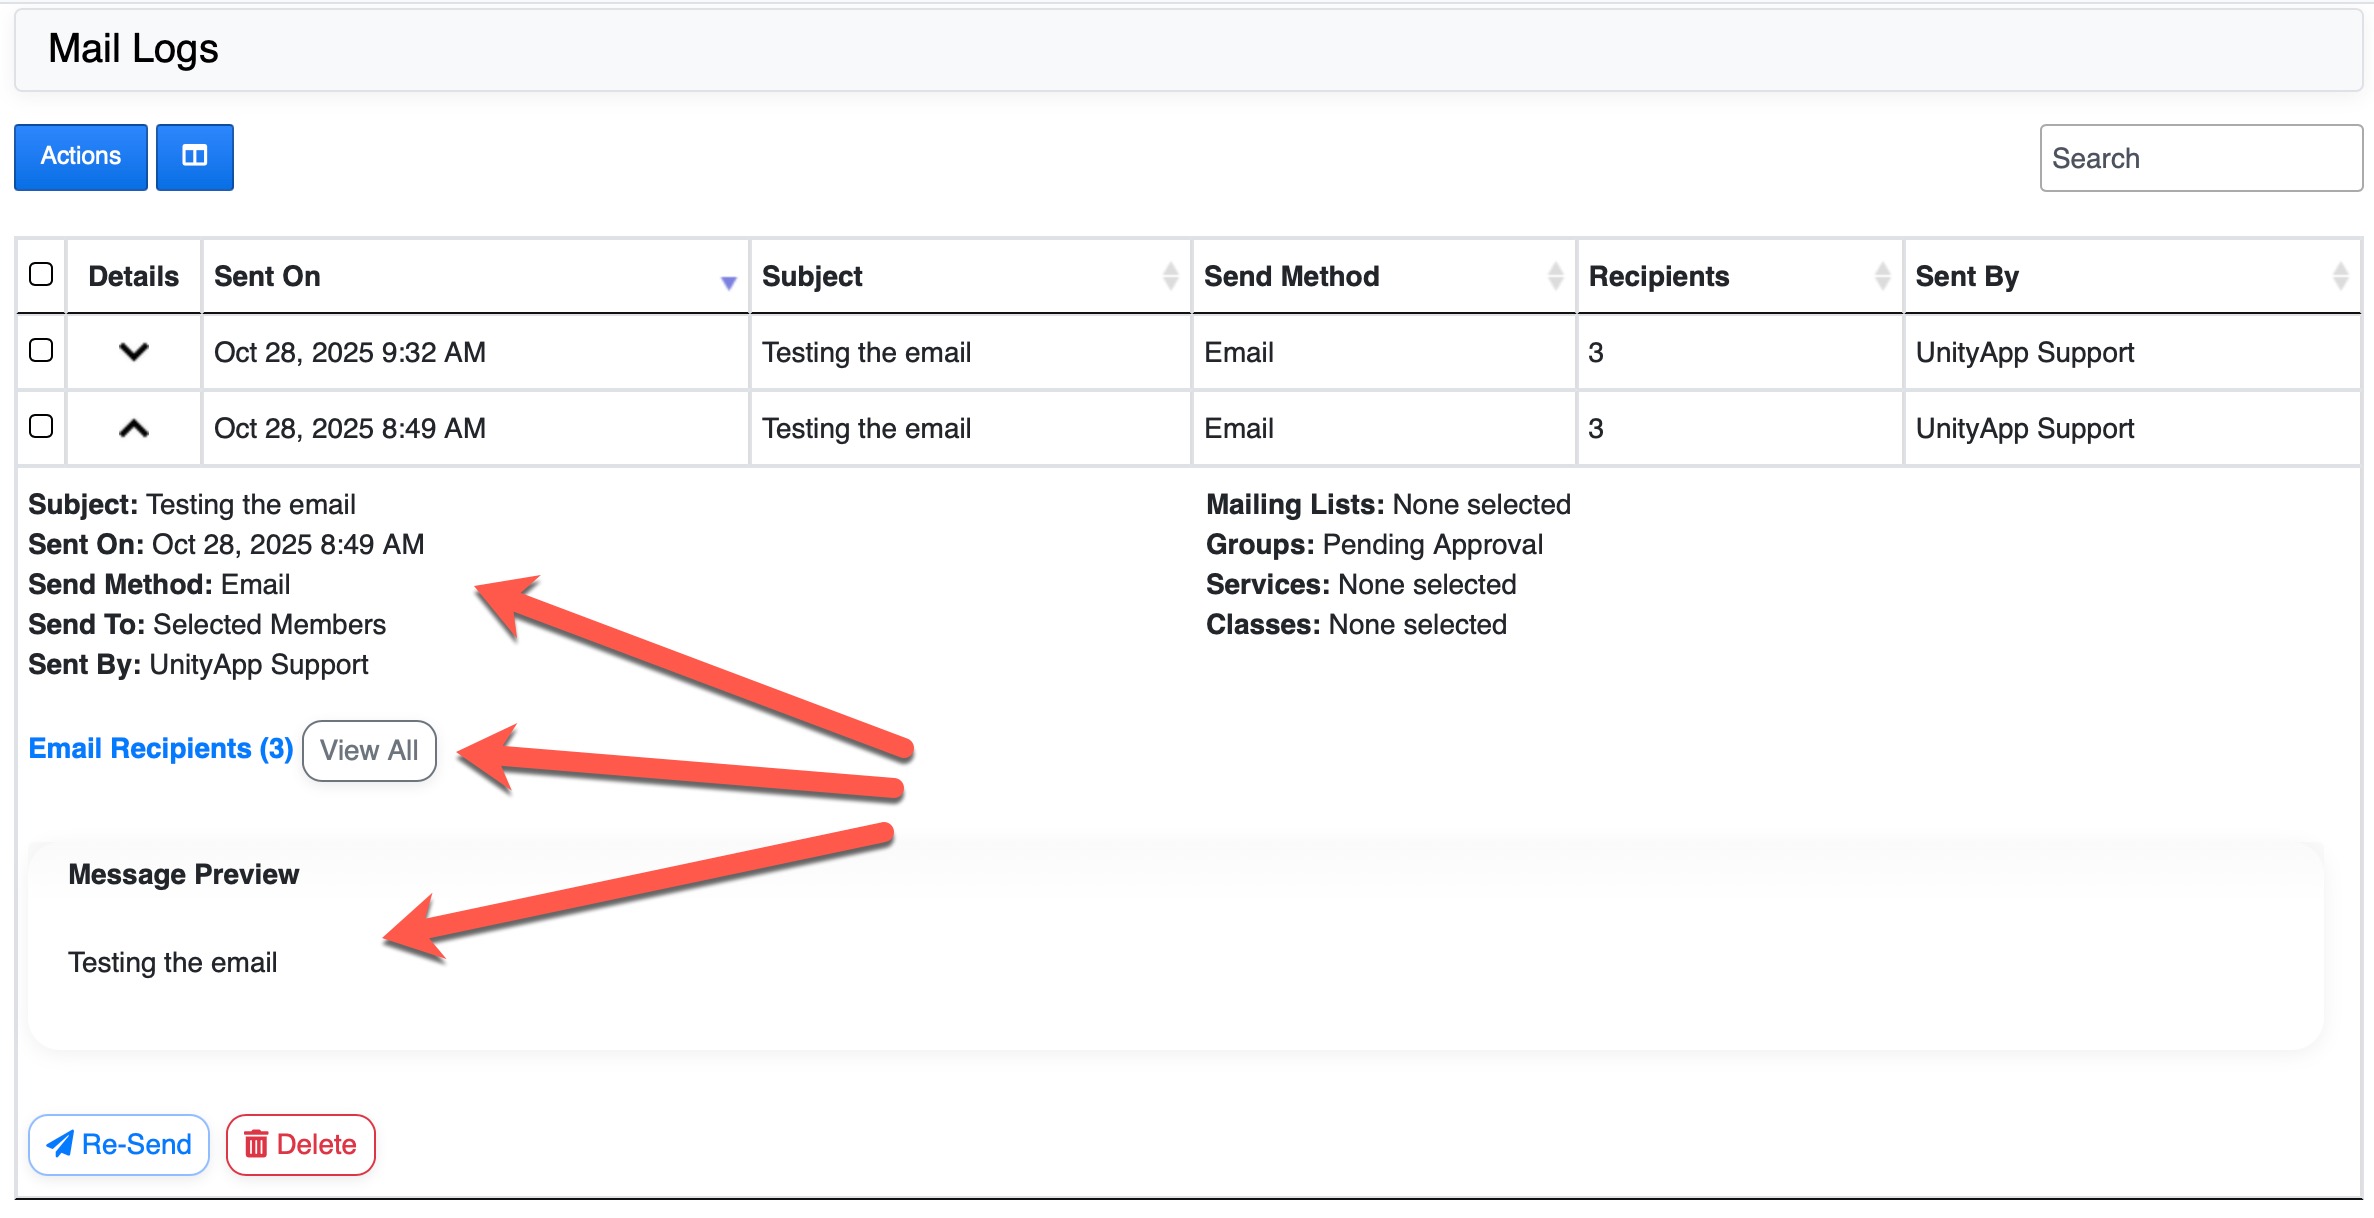Click into the Search field
The width and height of the screenshot is (2374, 1218).
(x=2200, y=158)
